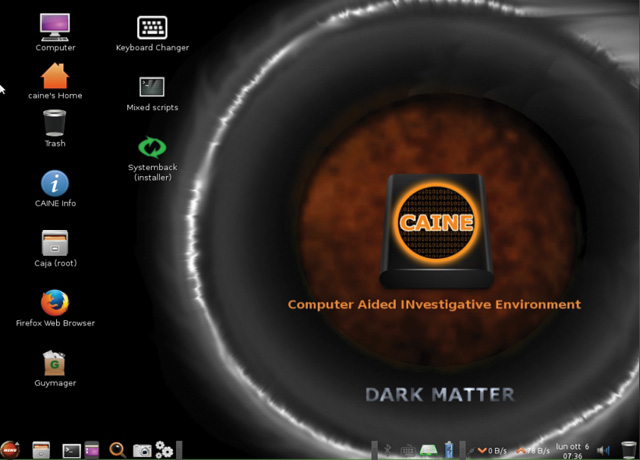This screenshot has width=640, height=460.
Task: Open the gears settings launcher in the panel
Action: 164,450
